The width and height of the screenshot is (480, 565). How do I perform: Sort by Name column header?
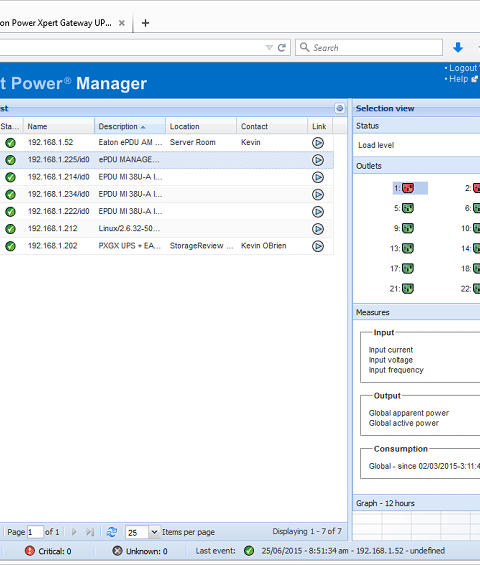coord(59,126)
